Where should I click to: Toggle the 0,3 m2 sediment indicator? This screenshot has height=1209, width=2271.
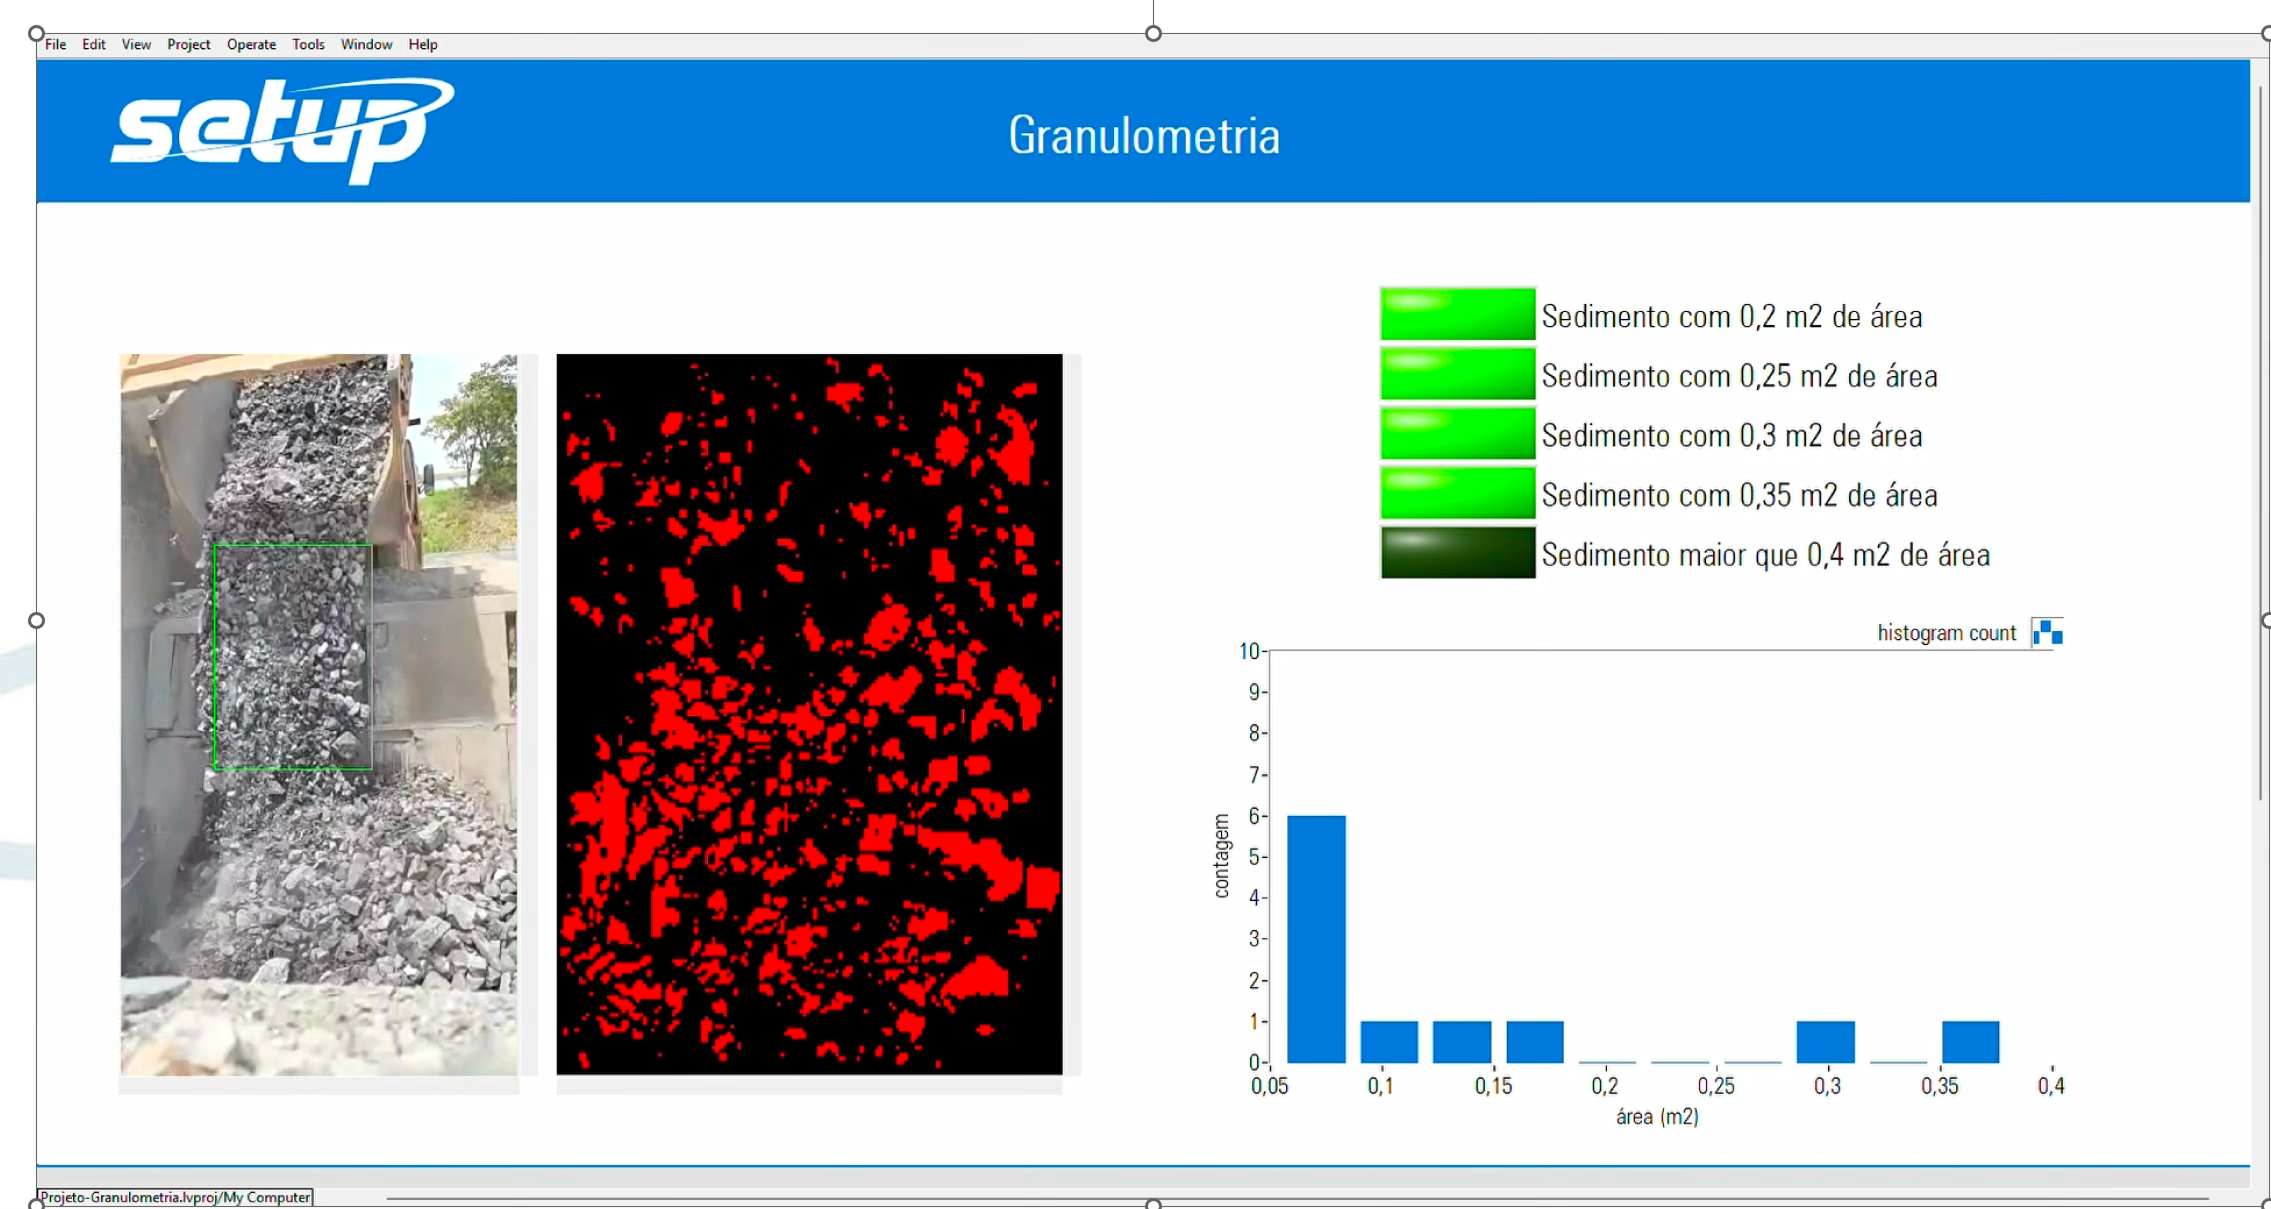click(1457, 434)
